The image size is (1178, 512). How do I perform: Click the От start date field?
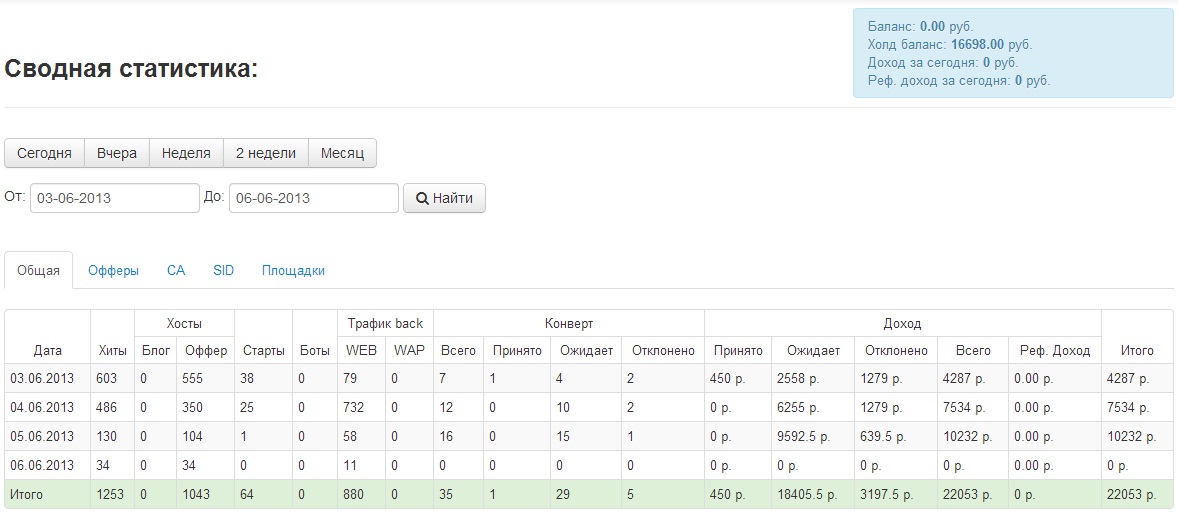click(x=114, y=198)
